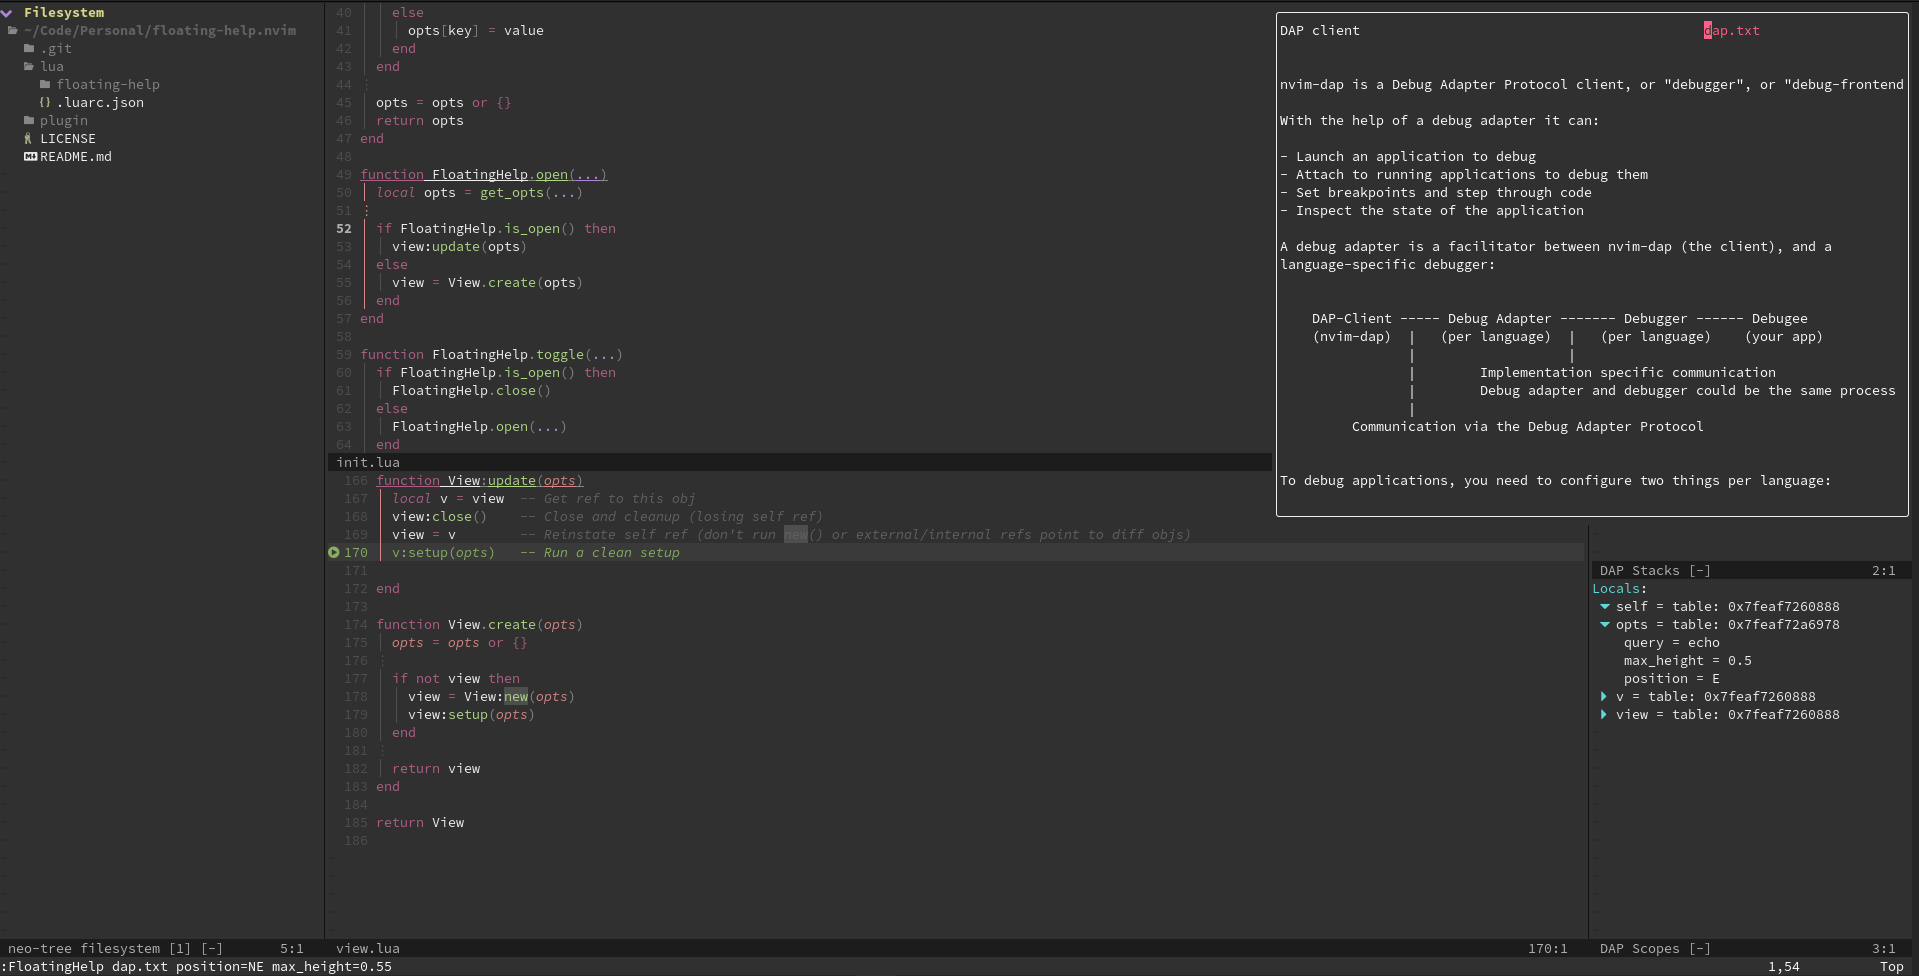Screen dimensions: 1919x976
Task: Click the '-- Run a clean setup' comment
Action: [599, 552]
